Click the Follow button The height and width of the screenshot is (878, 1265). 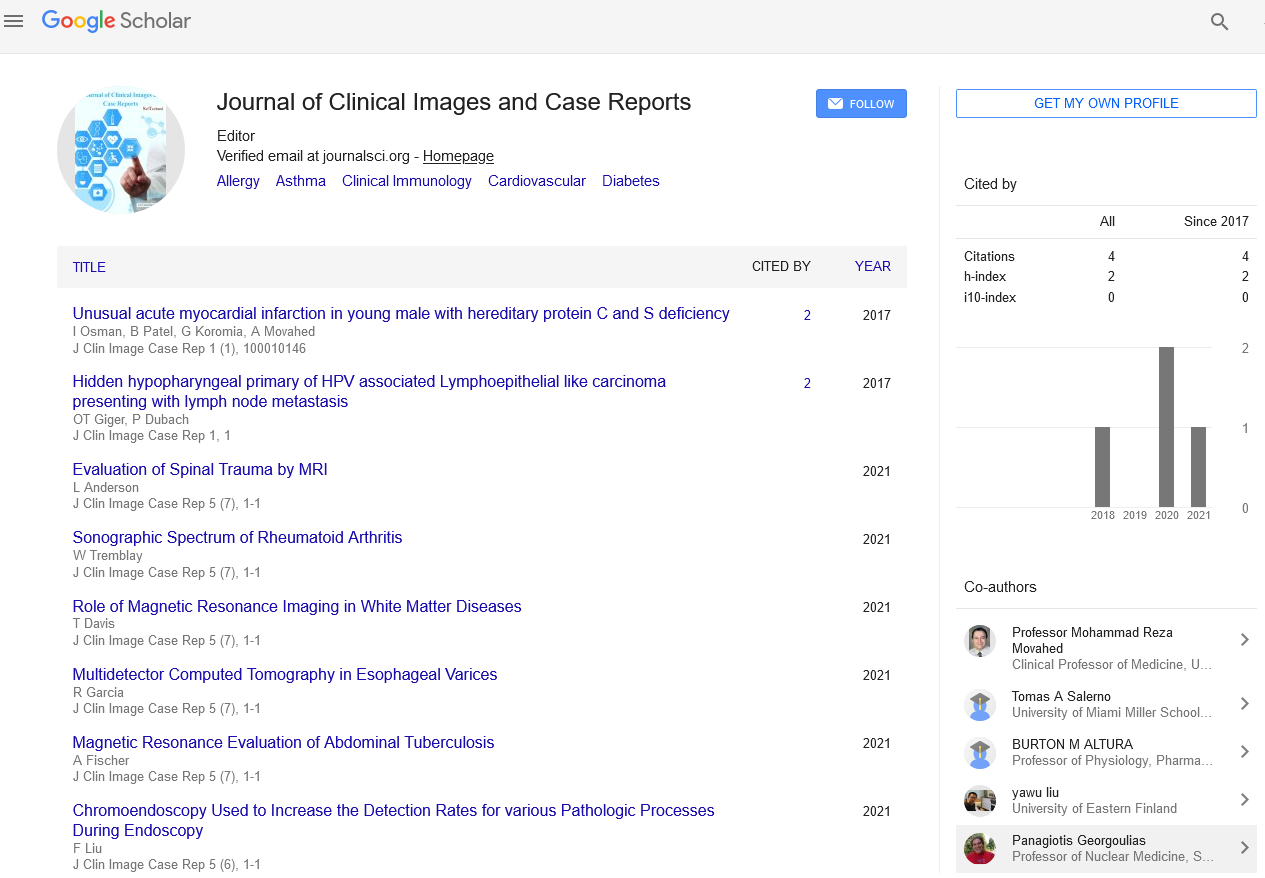pos(861,104)
